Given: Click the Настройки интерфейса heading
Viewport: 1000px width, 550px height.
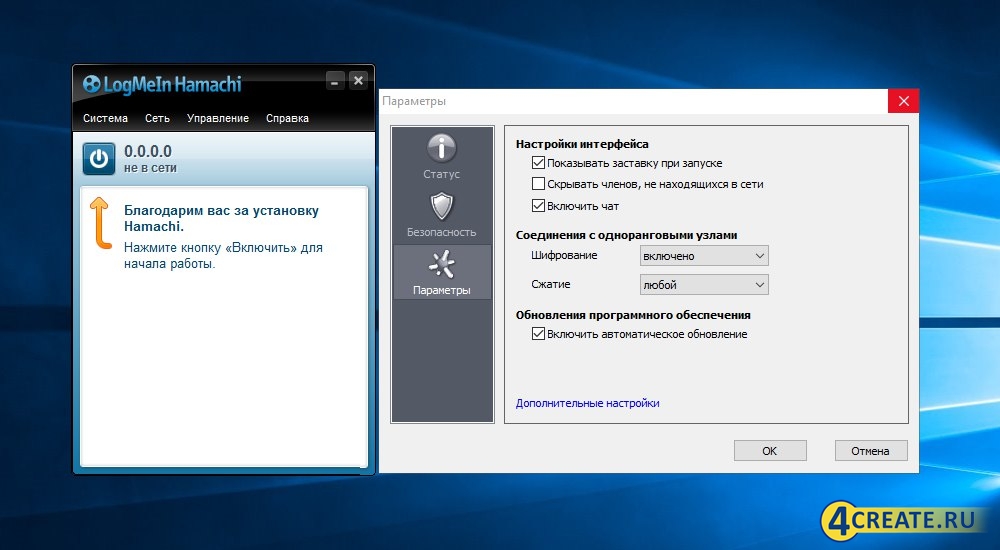Looking at the screenshot, I should coord(582,144).
